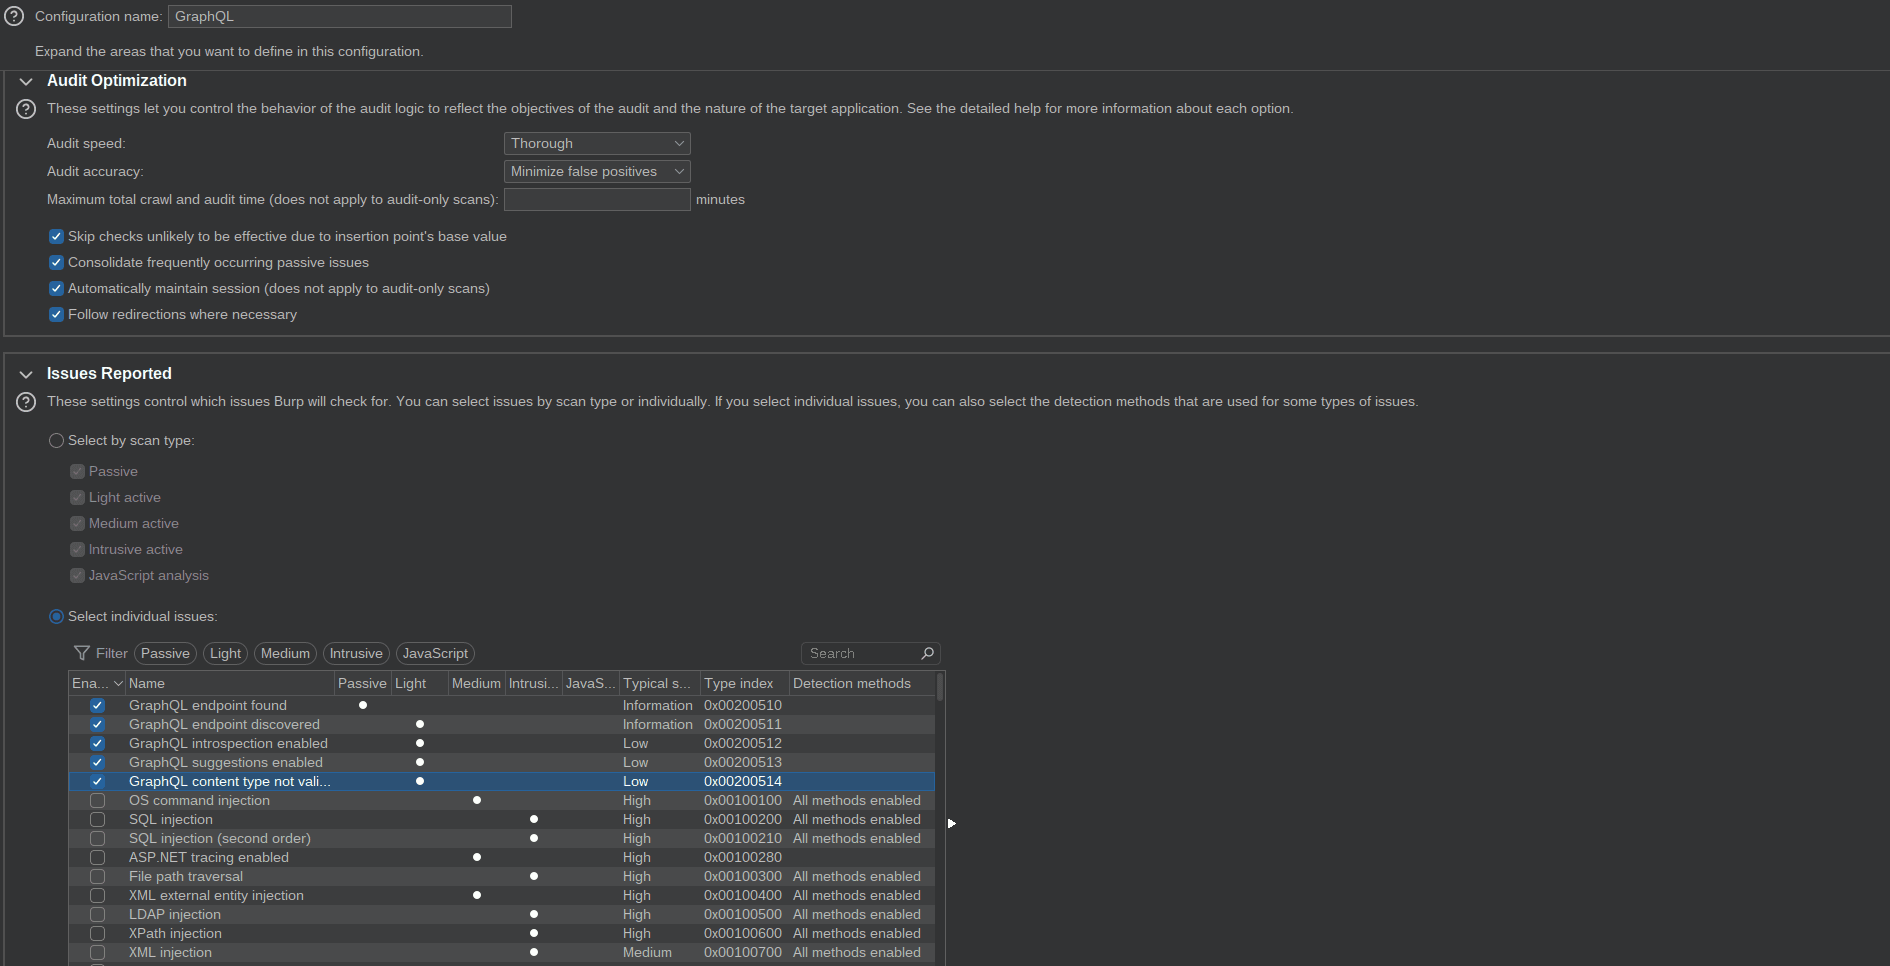Screen dimensions: 1890x966
Task: Toggle Automatically maintain session checkbox
Action: pos(56,289)
